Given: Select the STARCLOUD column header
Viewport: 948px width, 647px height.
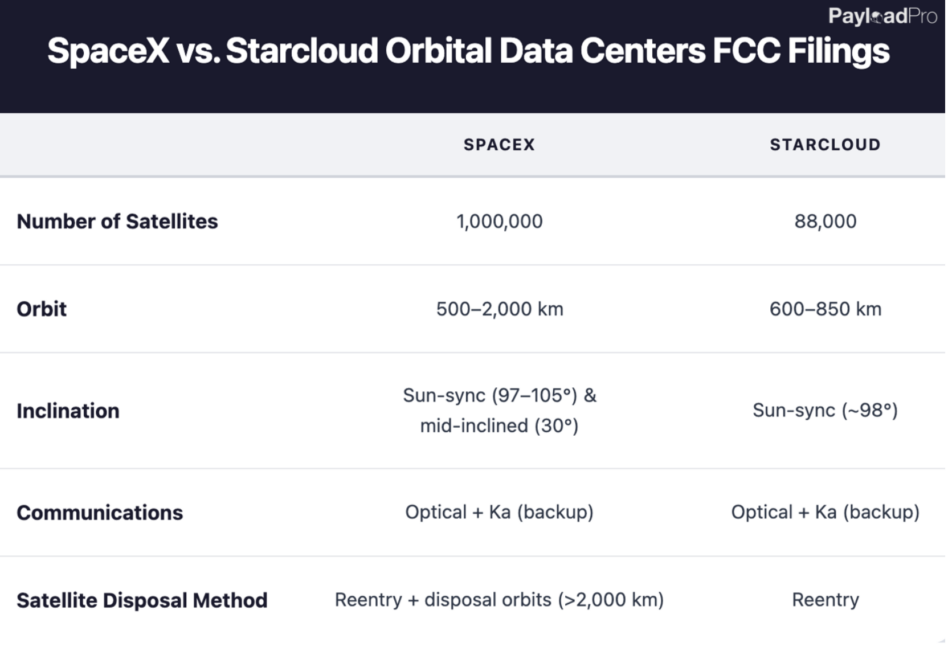Looking at the screenshot, I should (825, 145).
